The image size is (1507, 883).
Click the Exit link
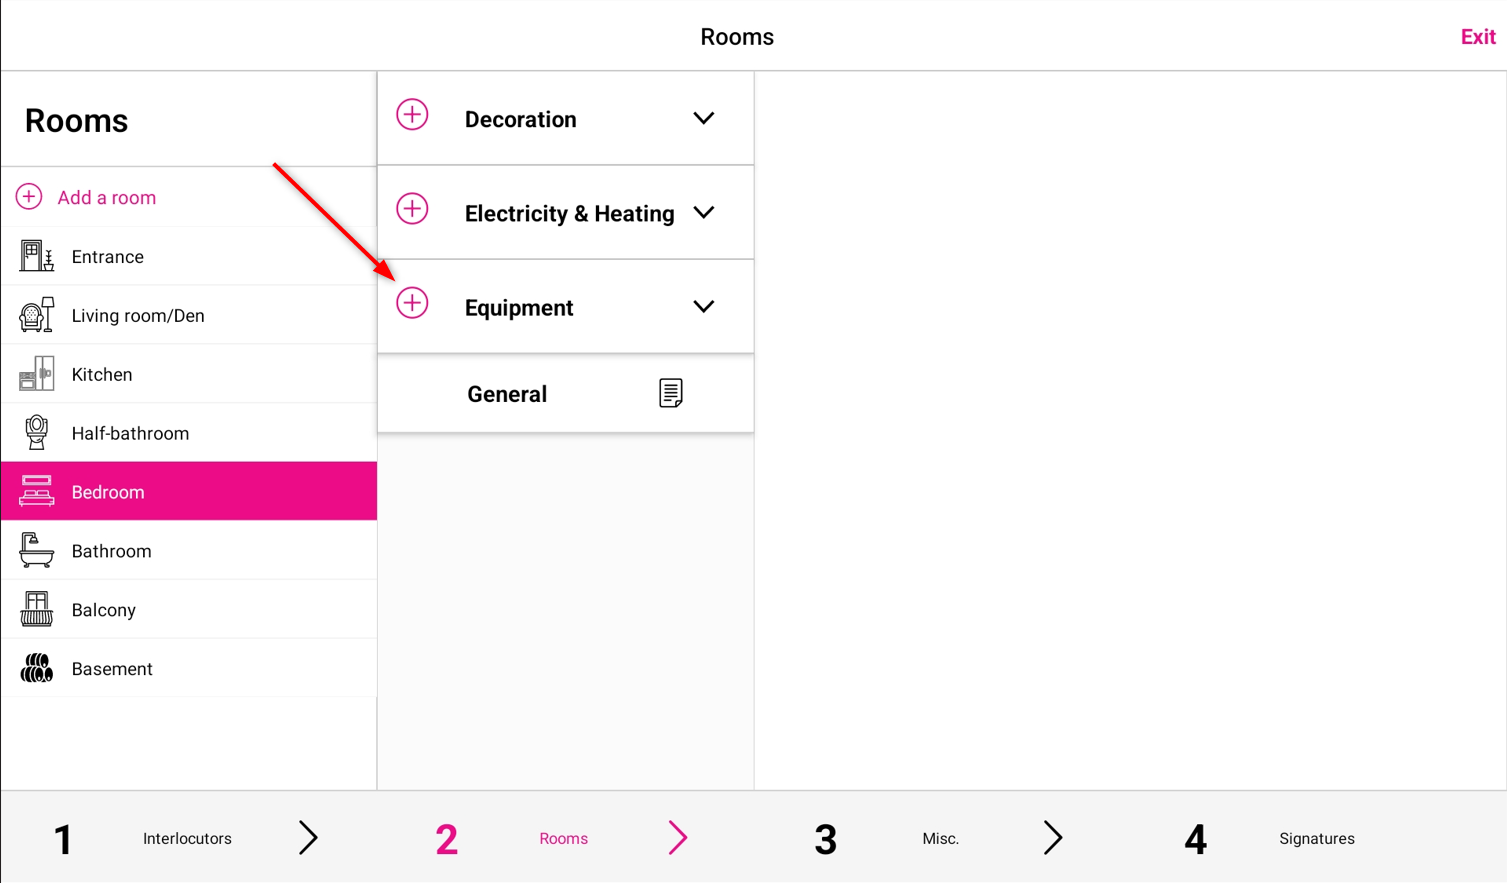tap(1478, 37)
